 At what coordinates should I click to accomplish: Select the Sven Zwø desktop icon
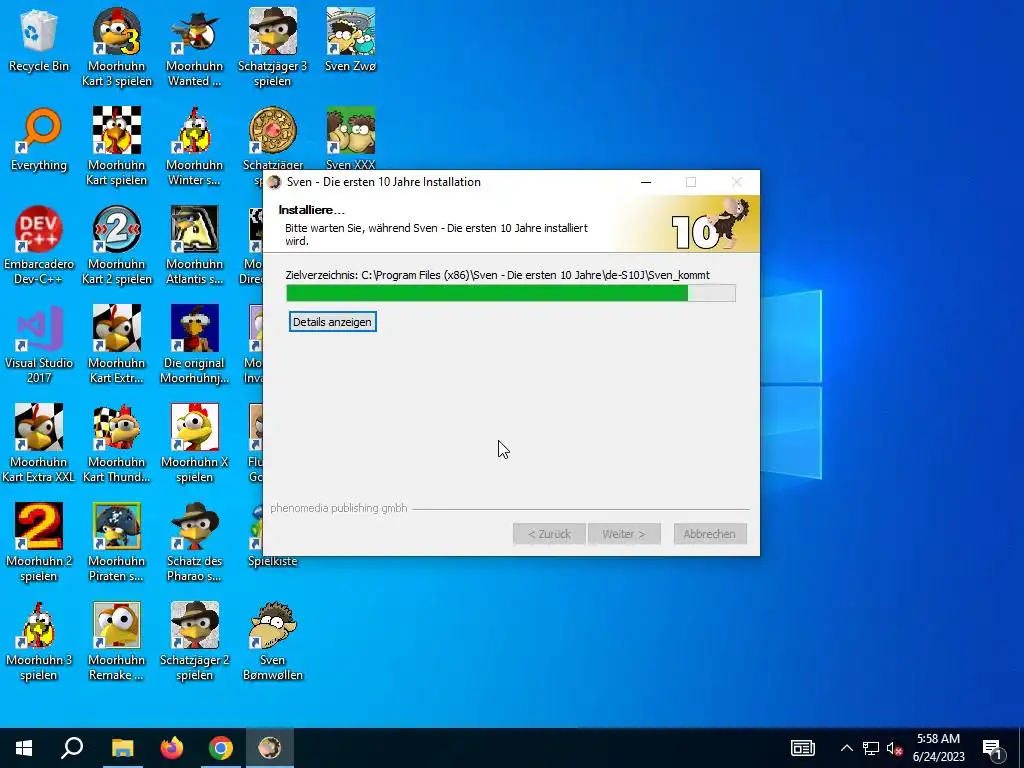coord(351,40)
